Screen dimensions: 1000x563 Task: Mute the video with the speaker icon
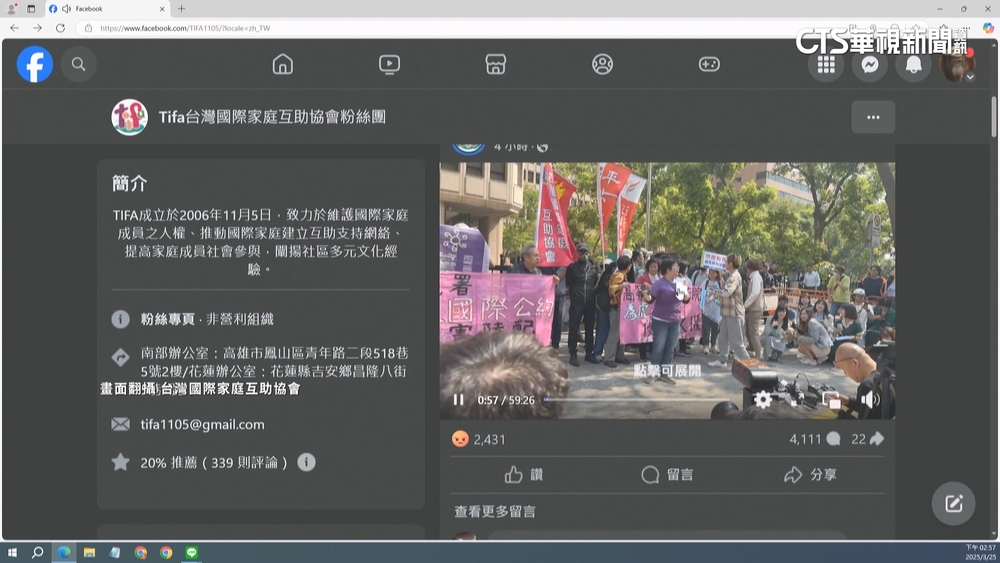pos(869,400)
